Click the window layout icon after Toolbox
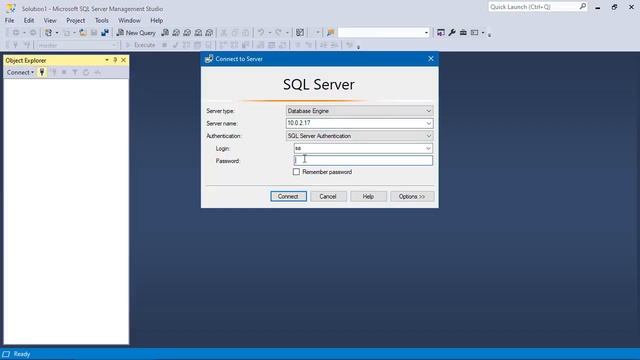 [x=474, y=33]
